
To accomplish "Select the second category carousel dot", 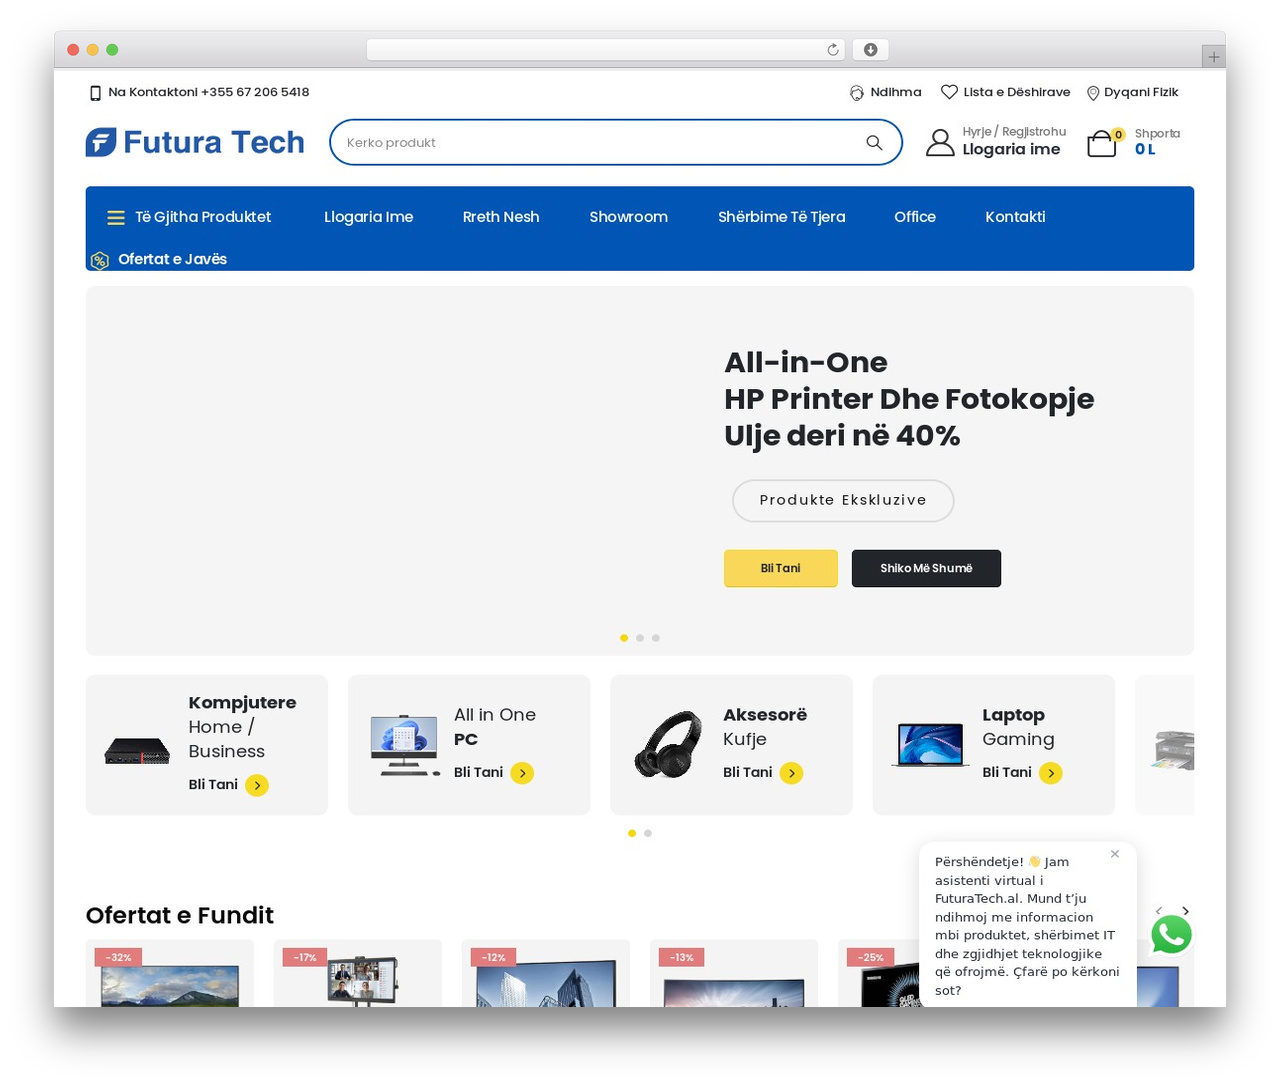I will [648, 833].
